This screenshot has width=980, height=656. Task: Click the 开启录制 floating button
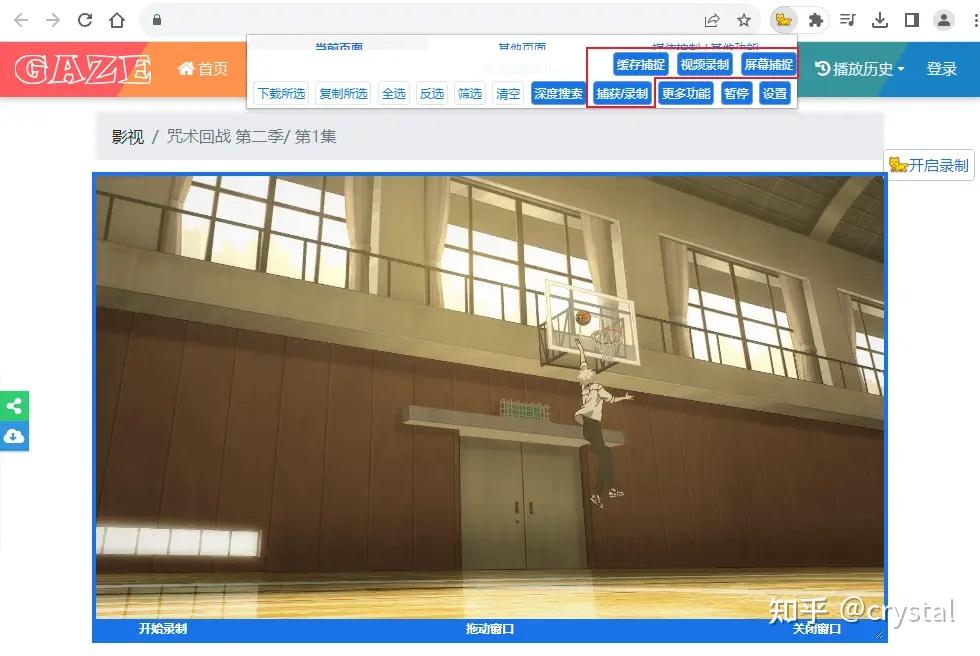click(929, 165)
